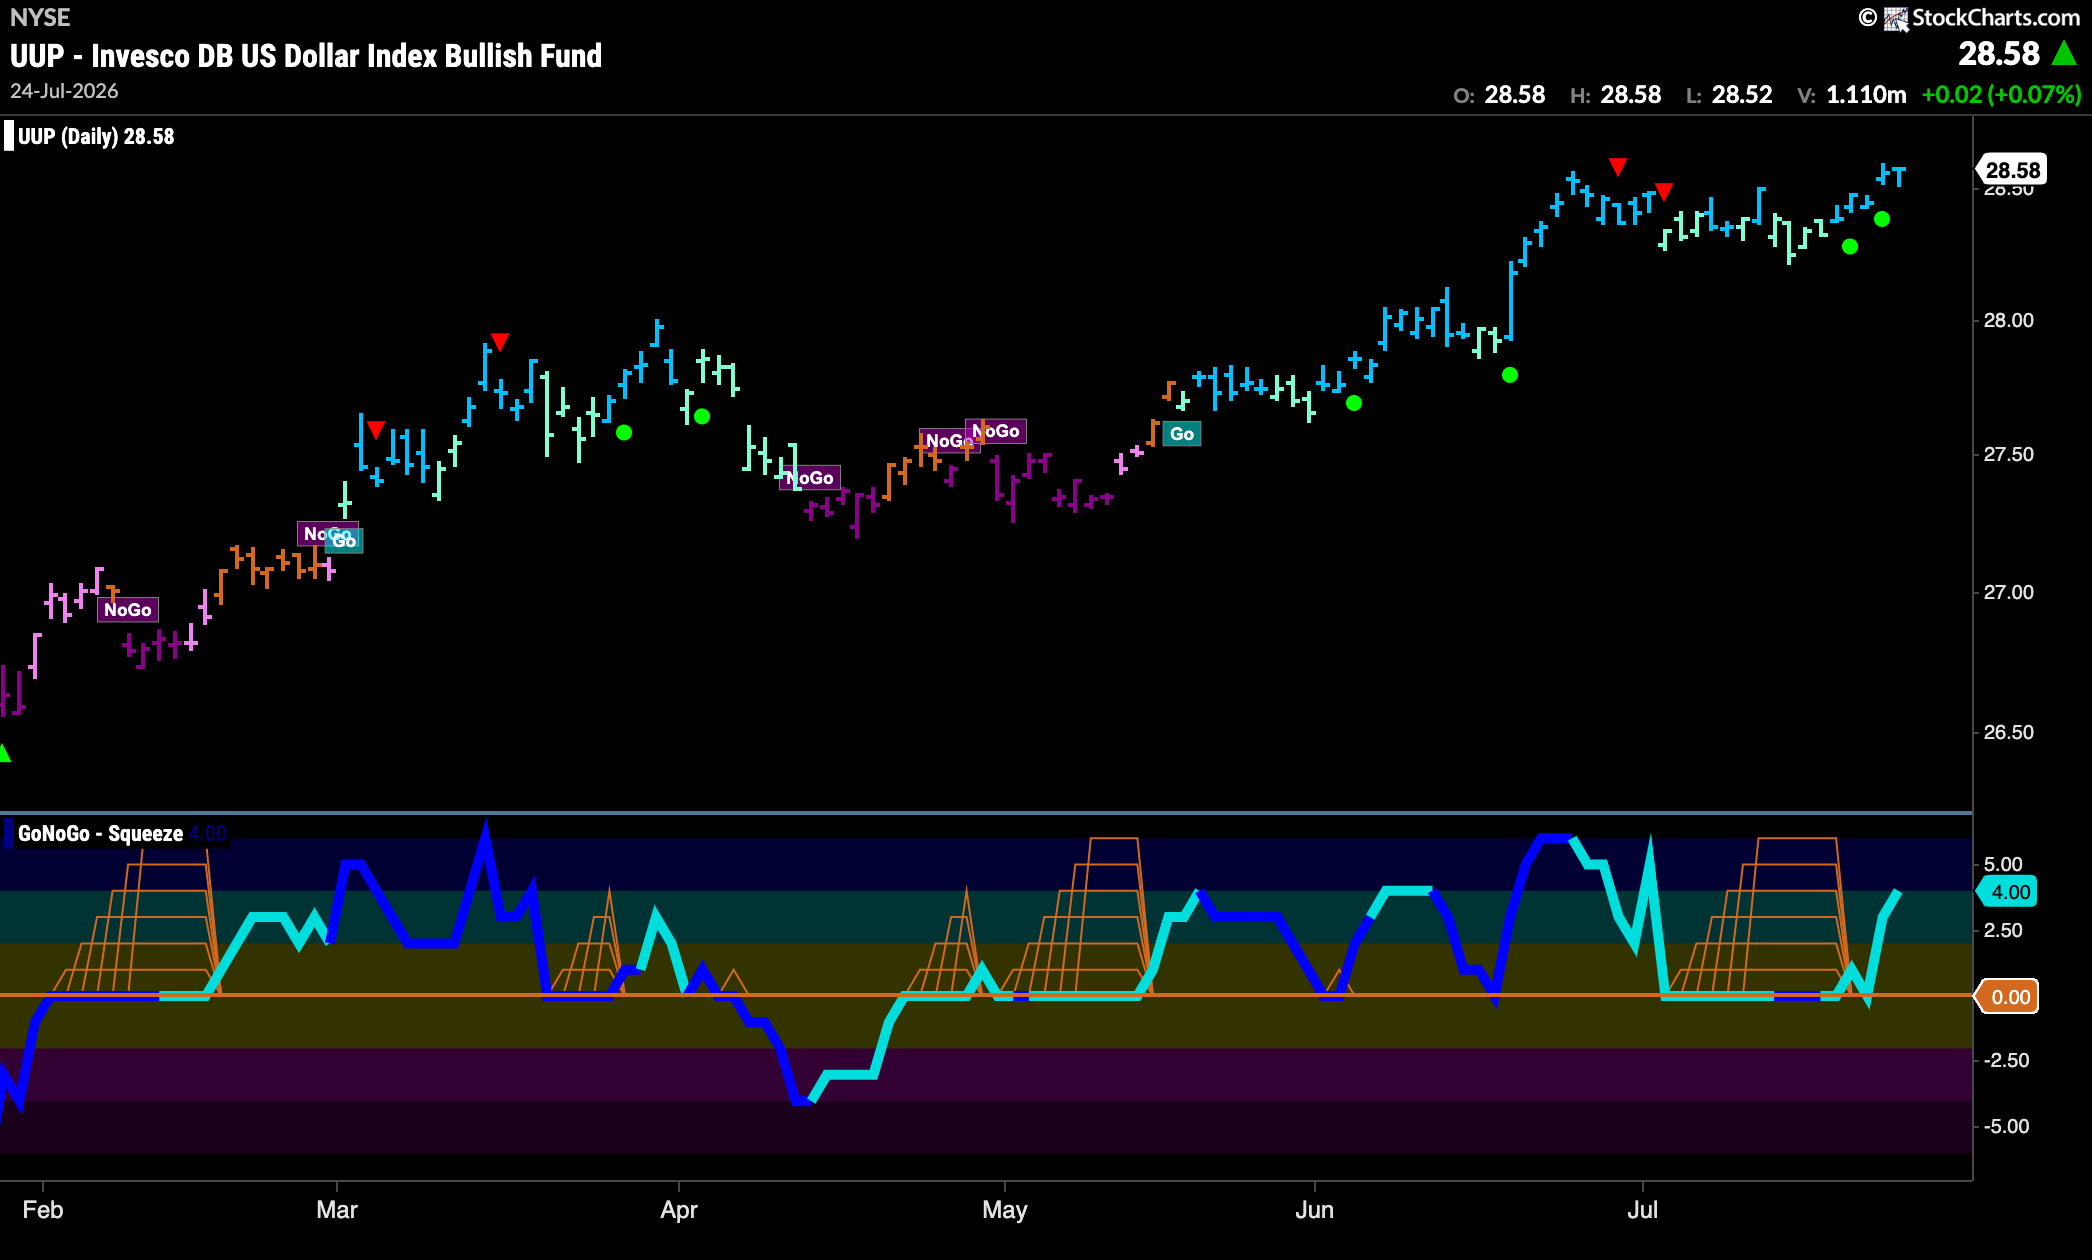Select the red down-triangle in late June
2092x1260 pixels.
1617,166
